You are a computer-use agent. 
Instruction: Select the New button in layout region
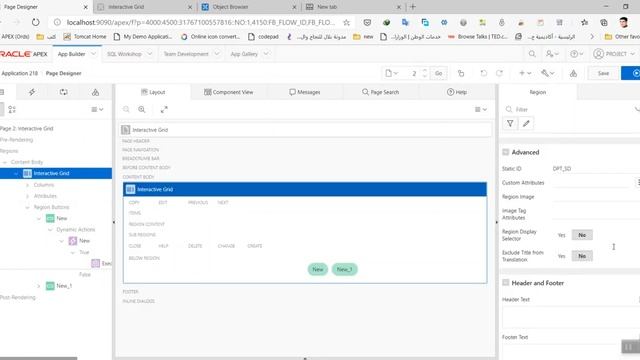318,269
